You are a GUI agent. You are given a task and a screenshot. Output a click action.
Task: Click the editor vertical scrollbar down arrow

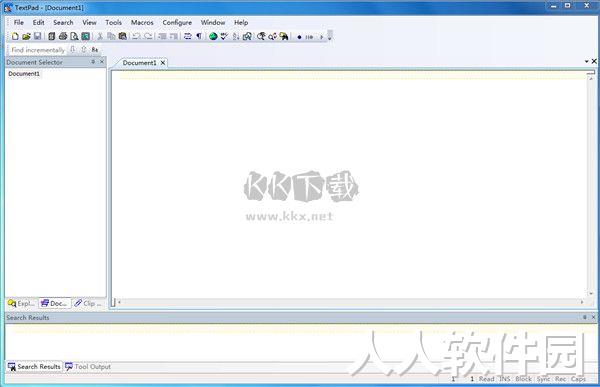click(x=591, y=294)
